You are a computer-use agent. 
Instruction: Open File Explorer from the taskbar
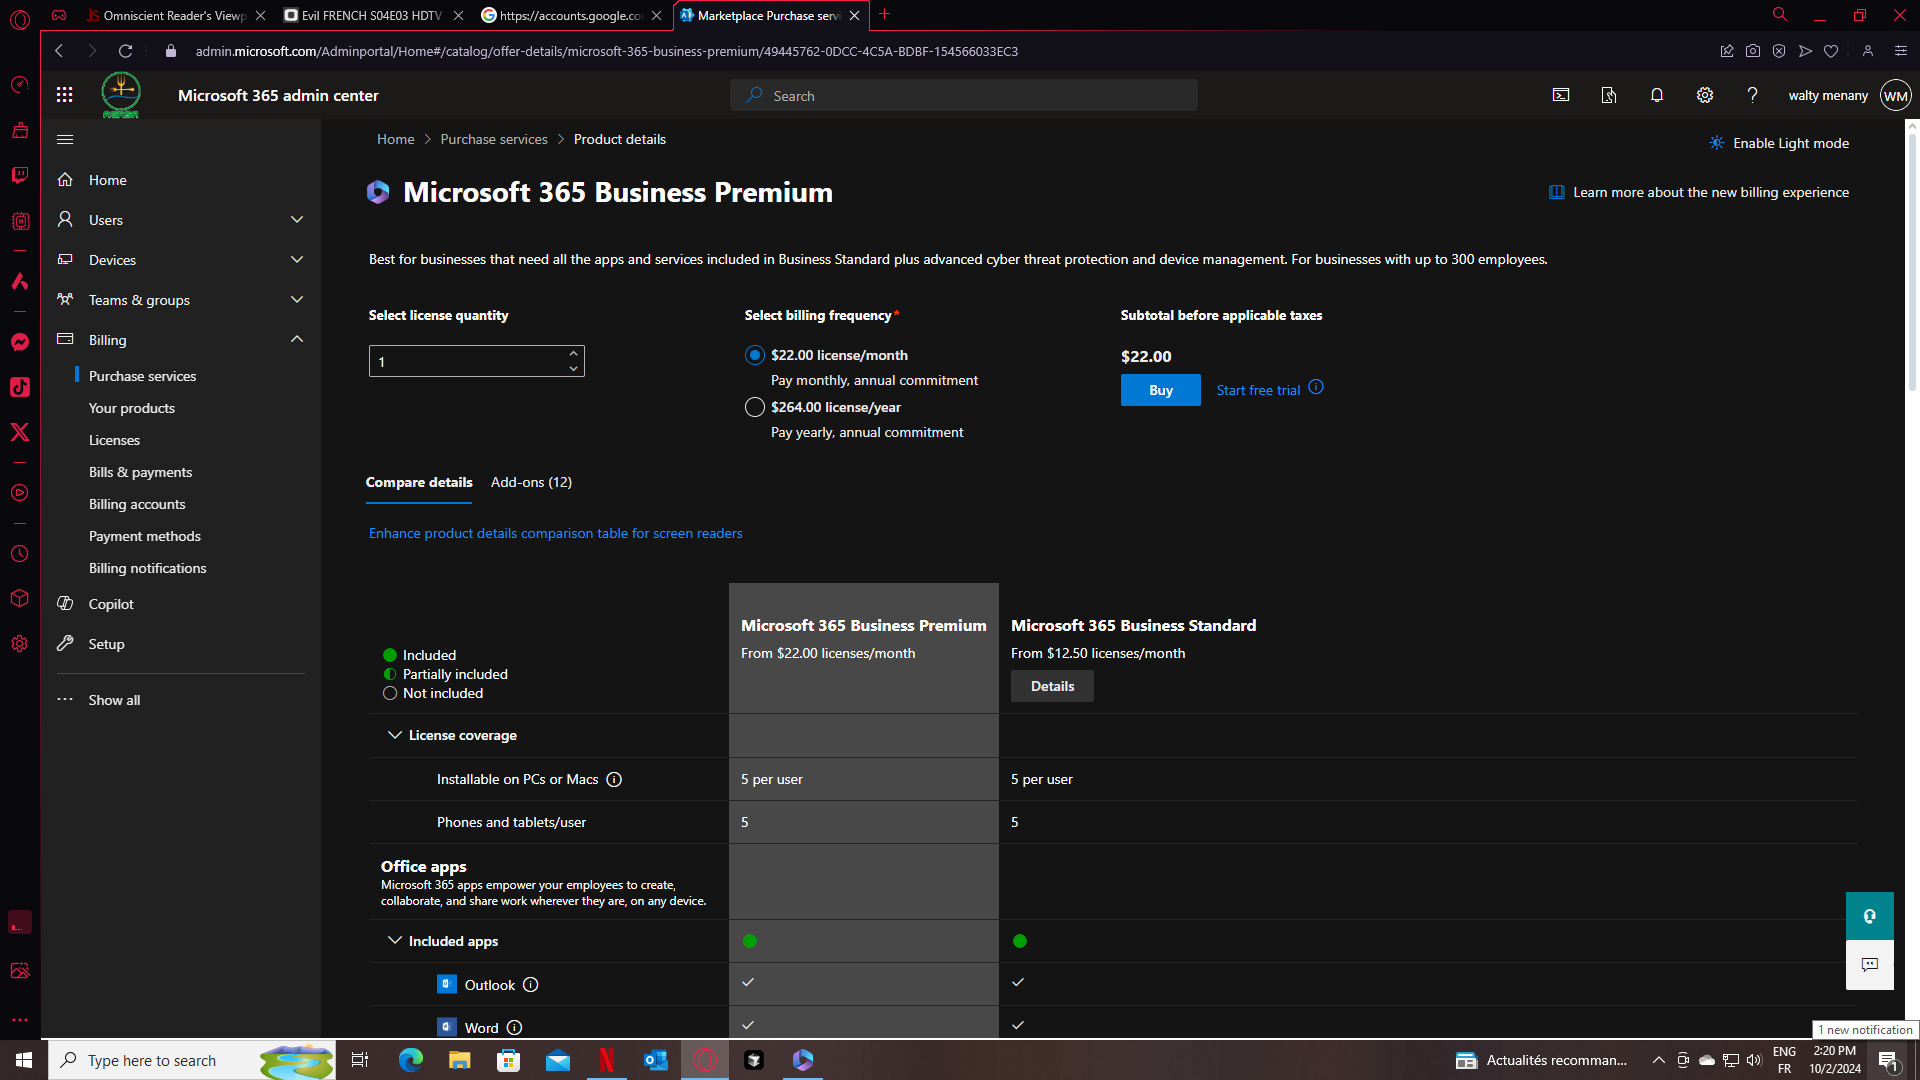[459, 1060]
